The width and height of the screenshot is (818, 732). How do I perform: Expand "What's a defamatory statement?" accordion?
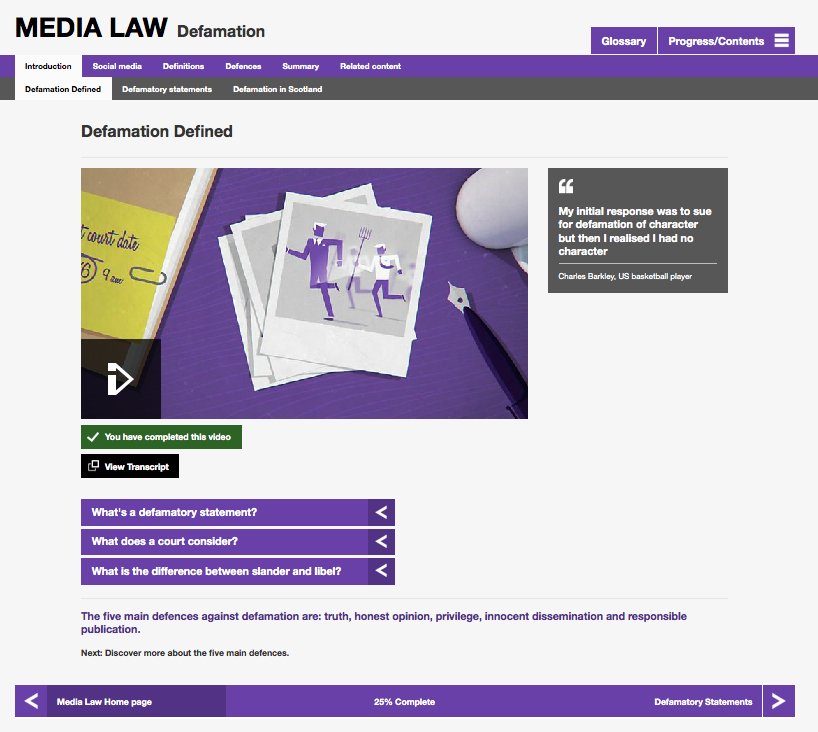pyautogui.click(x=237, y=513)
